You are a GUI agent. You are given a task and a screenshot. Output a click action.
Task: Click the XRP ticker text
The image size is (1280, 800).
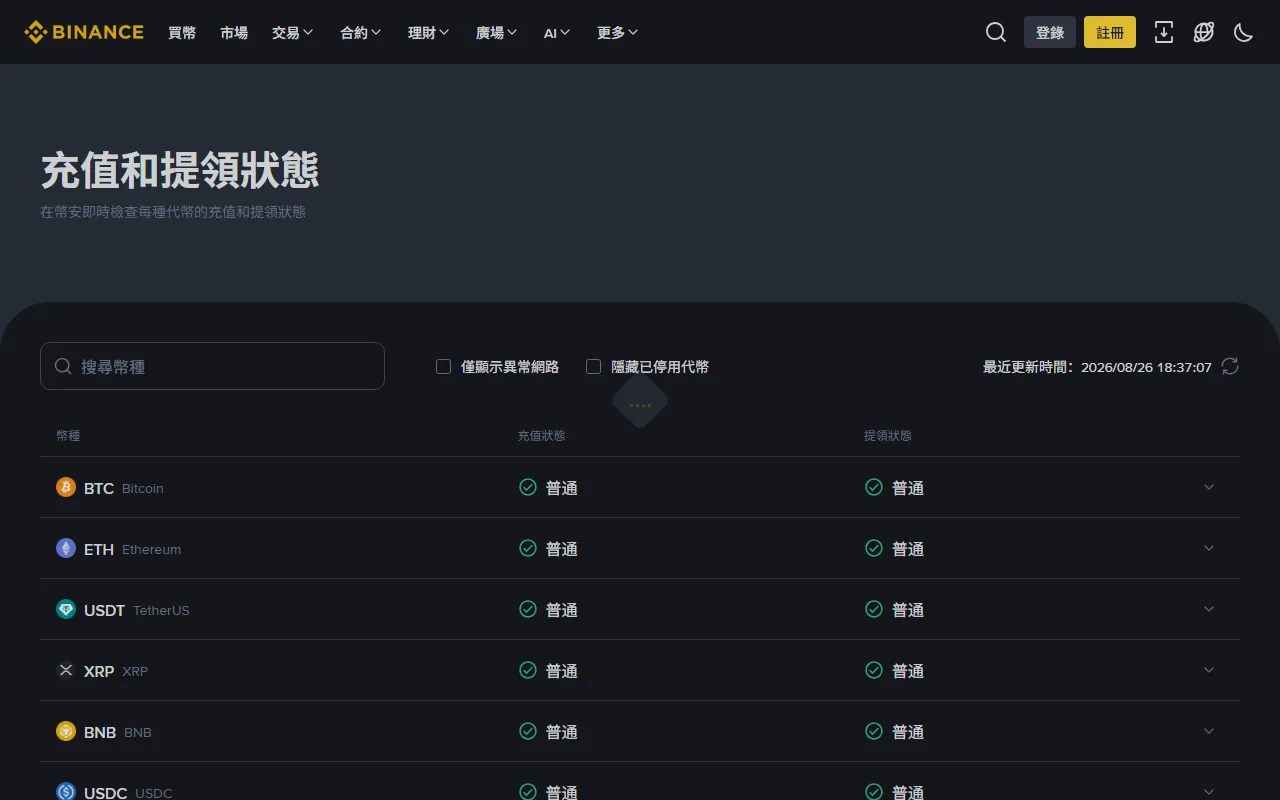(99, 671)
